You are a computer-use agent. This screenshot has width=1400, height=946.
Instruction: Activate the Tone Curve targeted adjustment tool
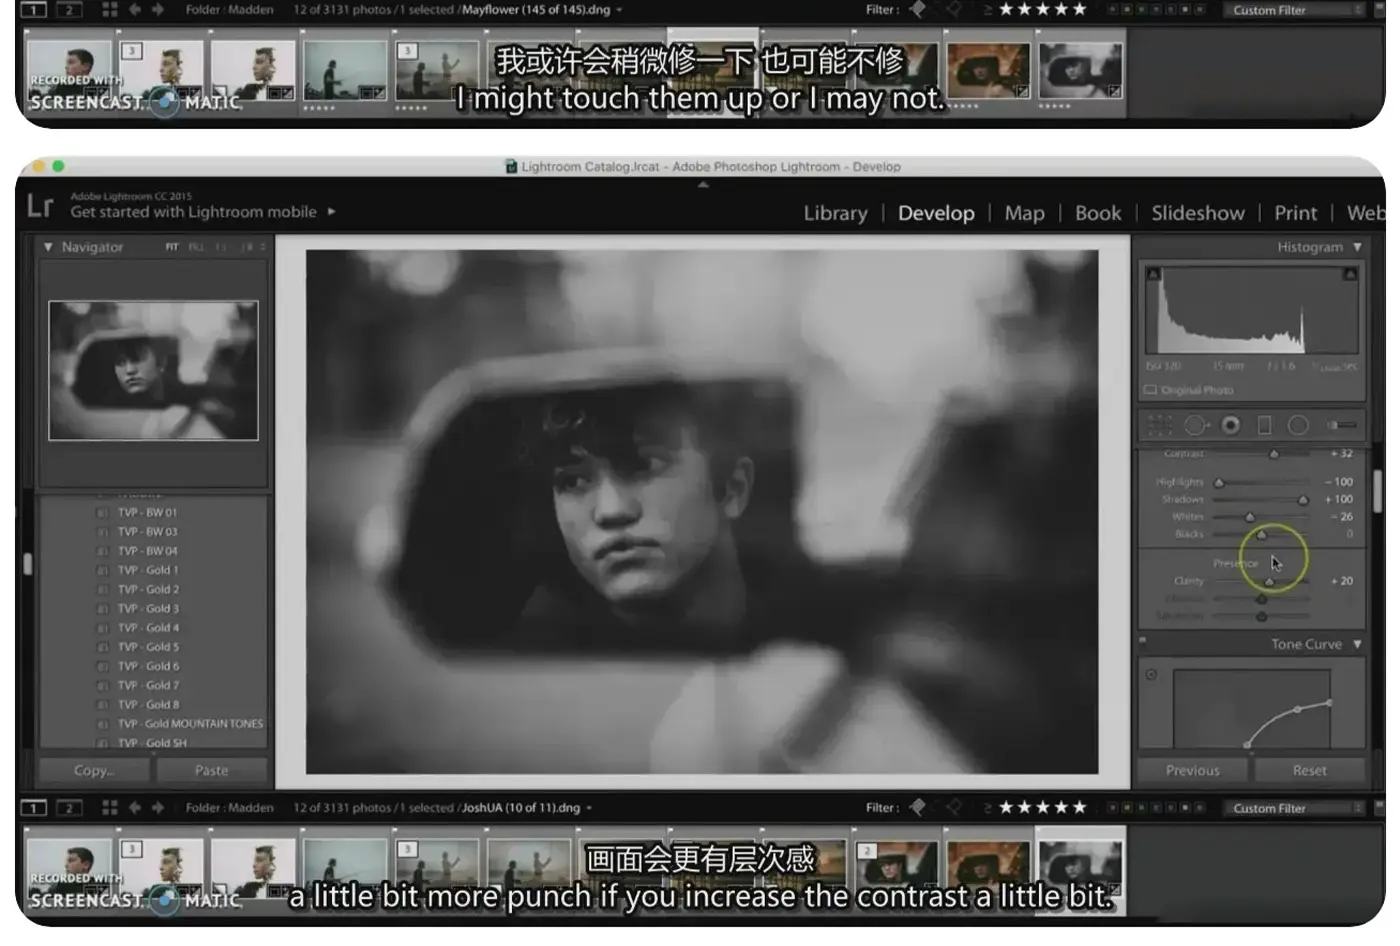[x=1152, y=675]
